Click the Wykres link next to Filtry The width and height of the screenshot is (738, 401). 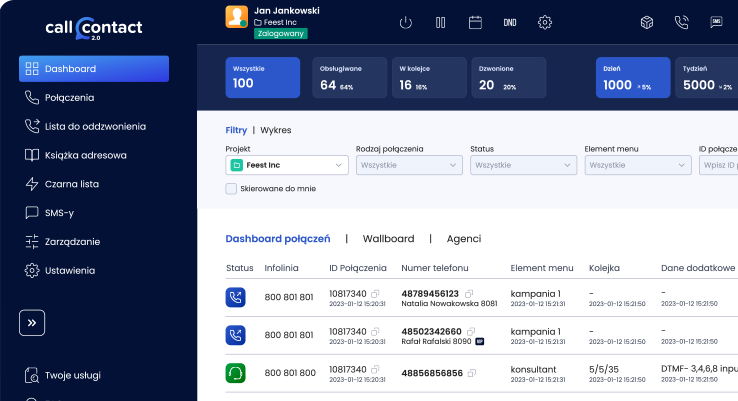pos(276,130)
